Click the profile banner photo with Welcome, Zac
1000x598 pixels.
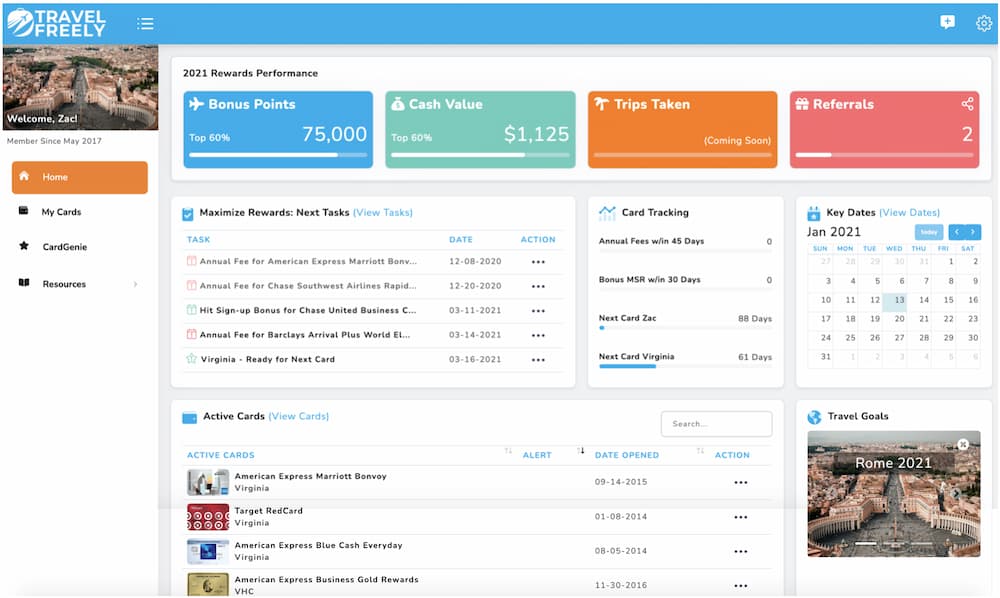click(x=80, y=87)
